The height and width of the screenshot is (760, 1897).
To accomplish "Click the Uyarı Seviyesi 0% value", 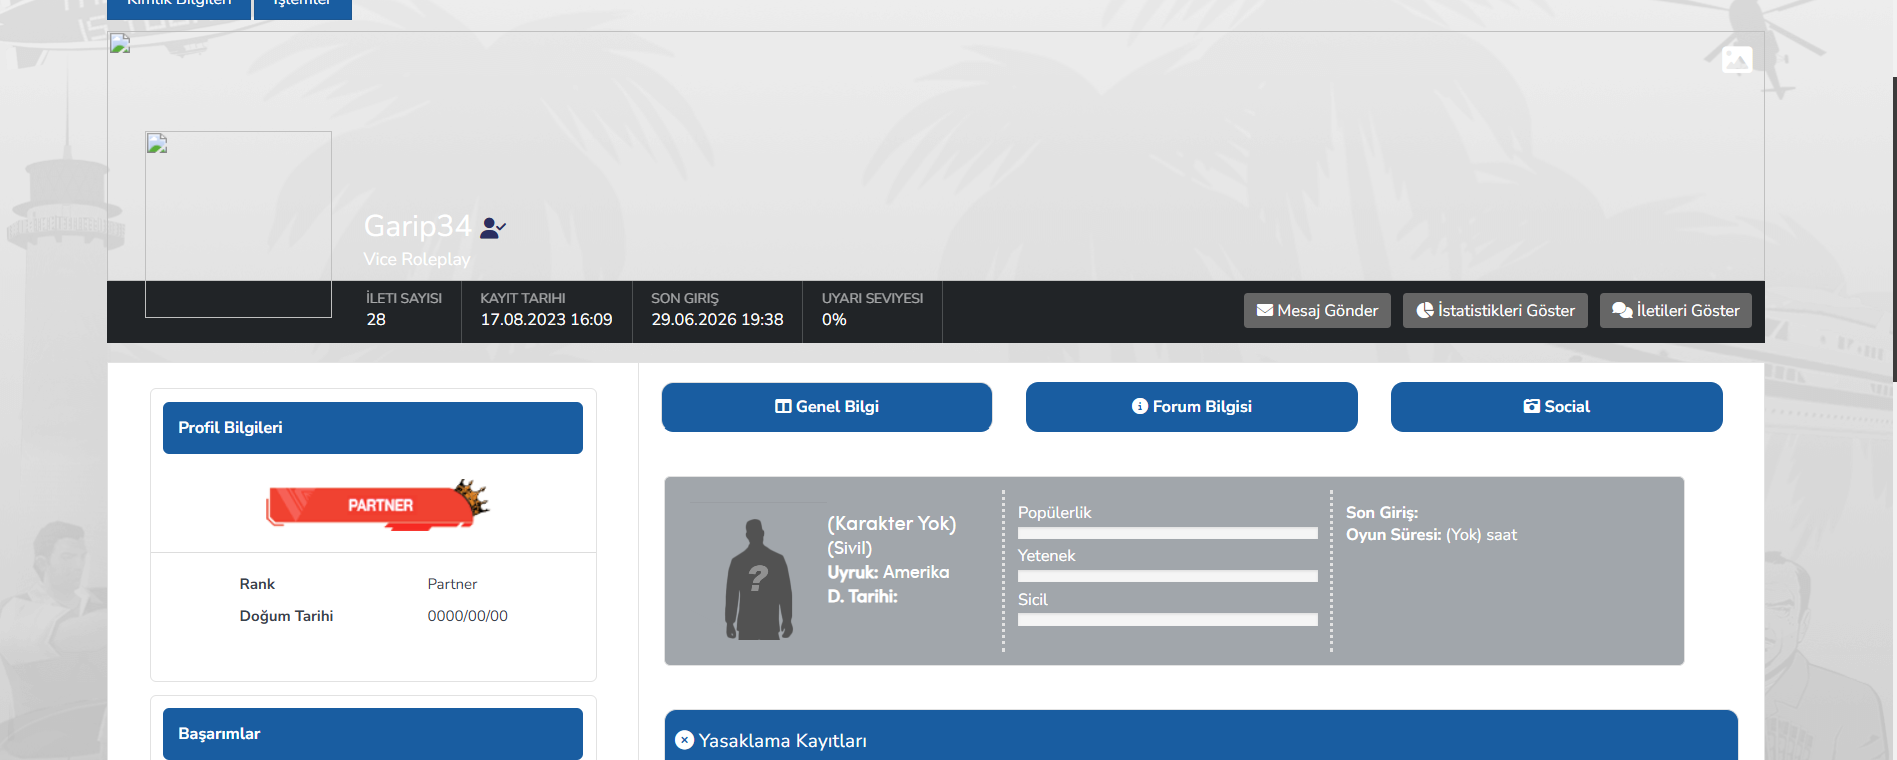I will coord(834,320).
